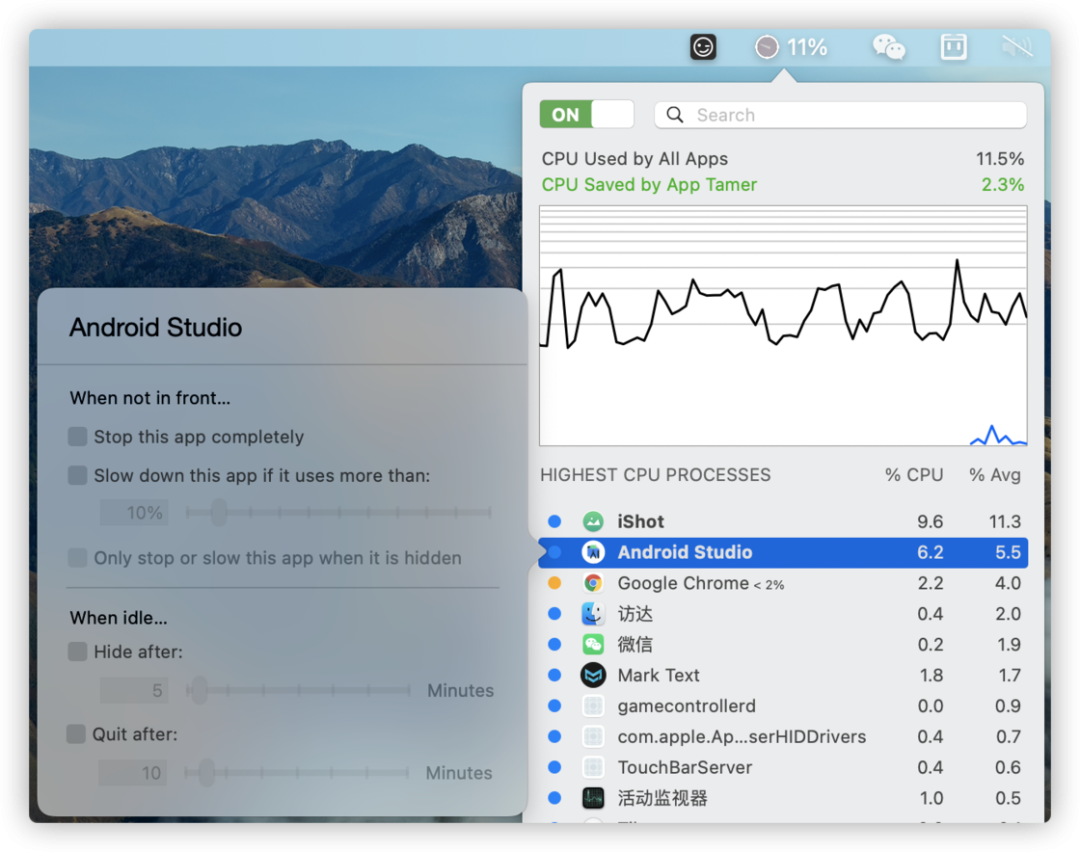Open the WeChat menu bar icon
This screenshot has width=1080, height=852.
[889, 48]
